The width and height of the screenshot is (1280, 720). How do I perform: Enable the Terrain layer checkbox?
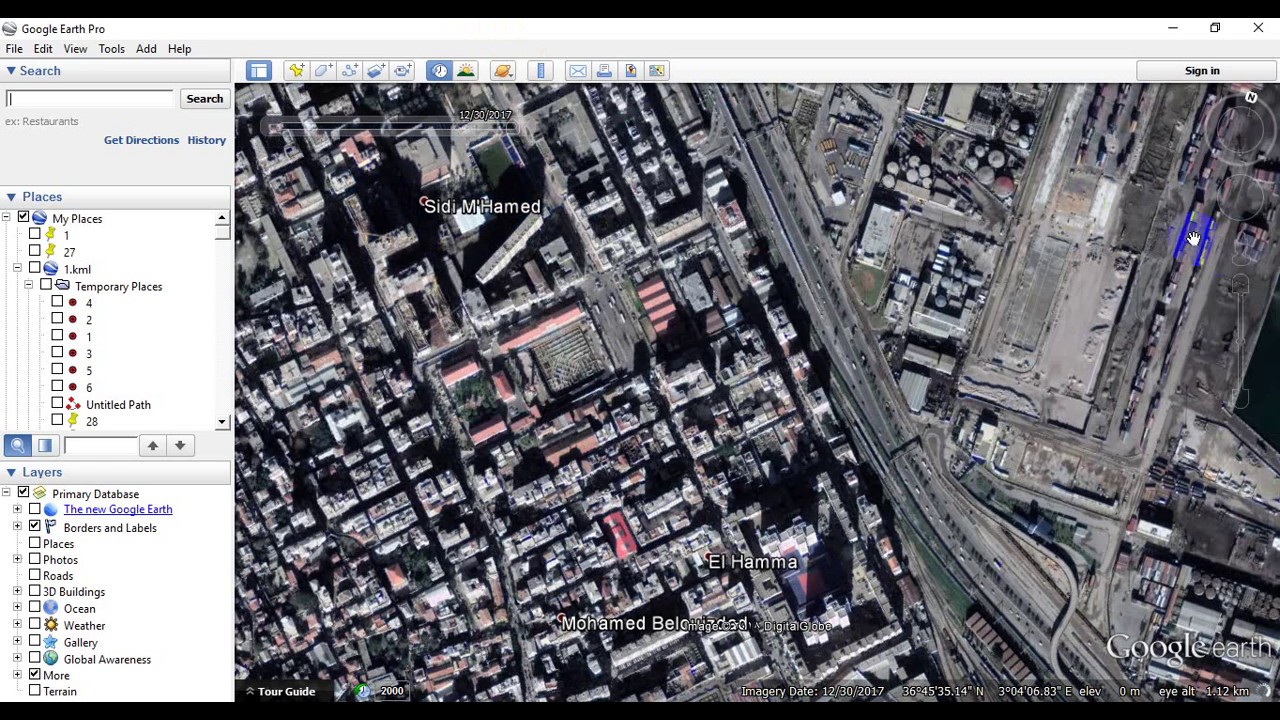coord(35,690)
